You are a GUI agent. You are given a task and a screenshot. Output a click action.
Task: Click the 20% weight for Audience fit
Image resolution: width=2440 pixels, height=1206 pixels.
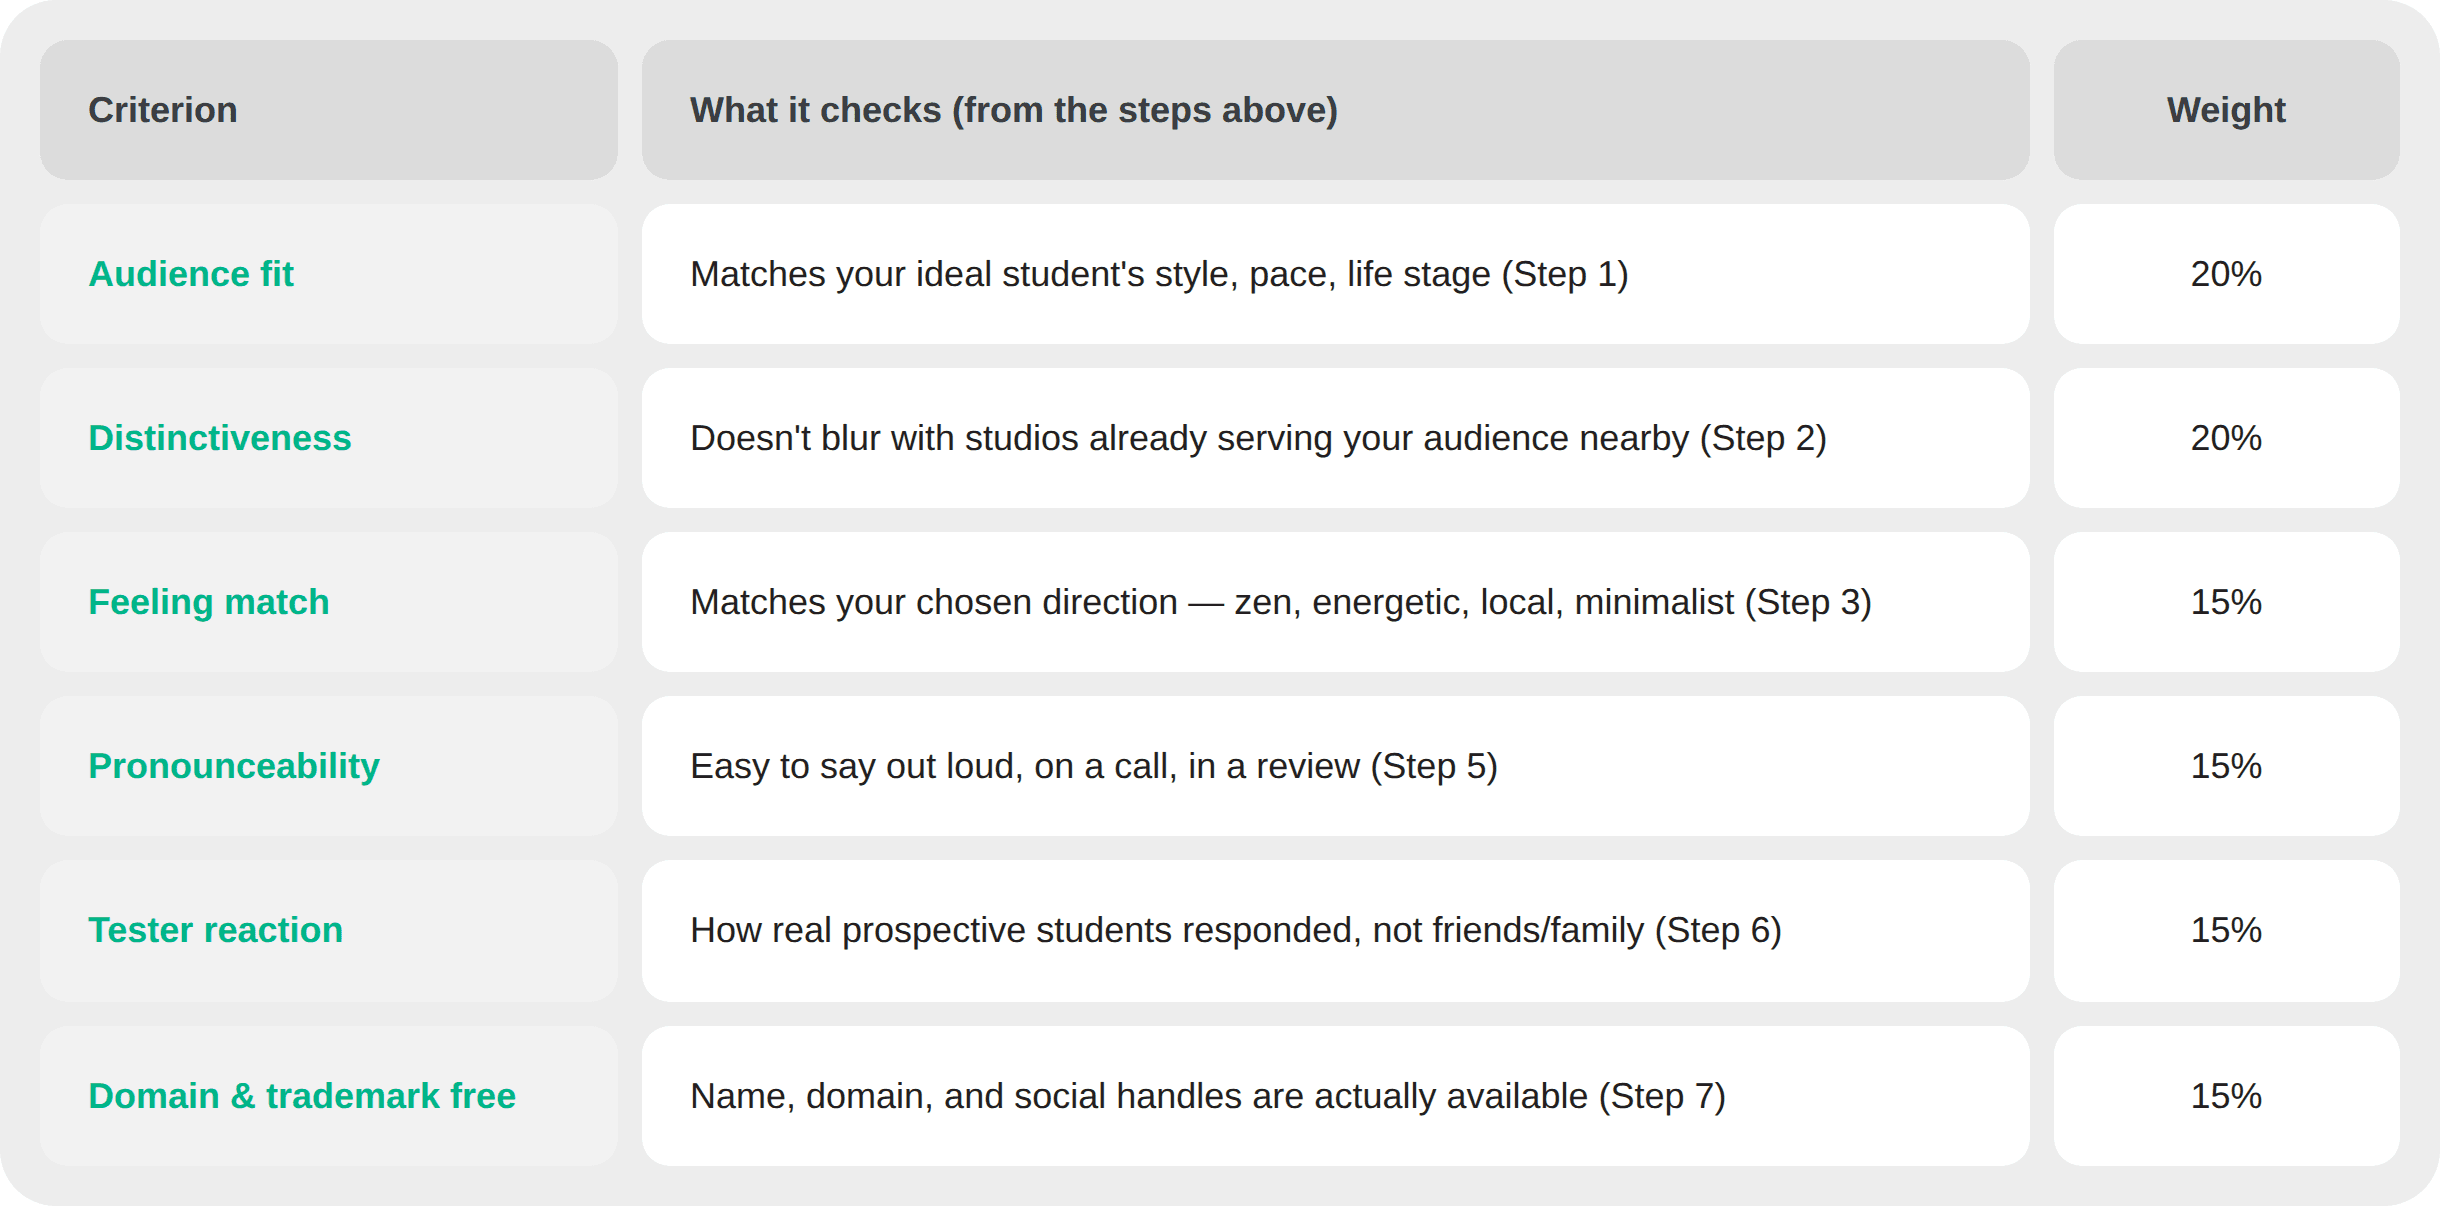2226,274
